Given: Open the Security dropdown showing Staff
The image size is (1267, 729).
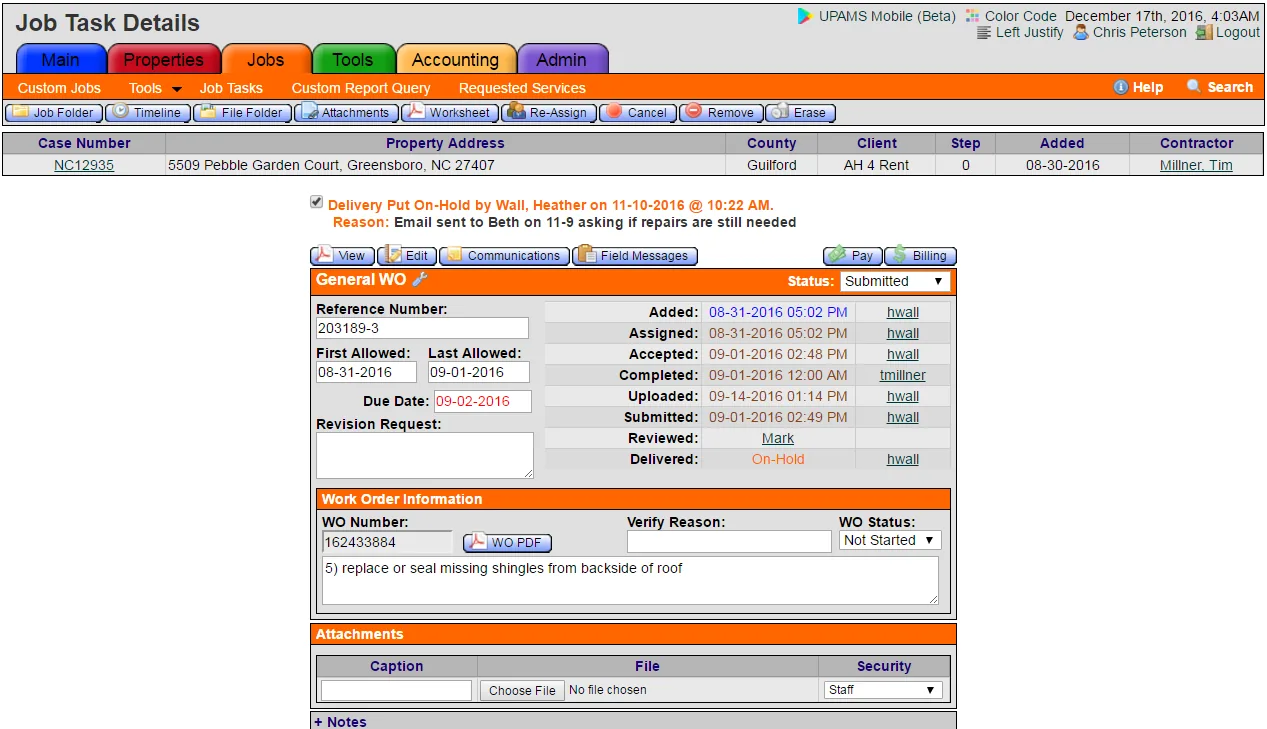Looking at the screenshot, I should tap(883, 690).
